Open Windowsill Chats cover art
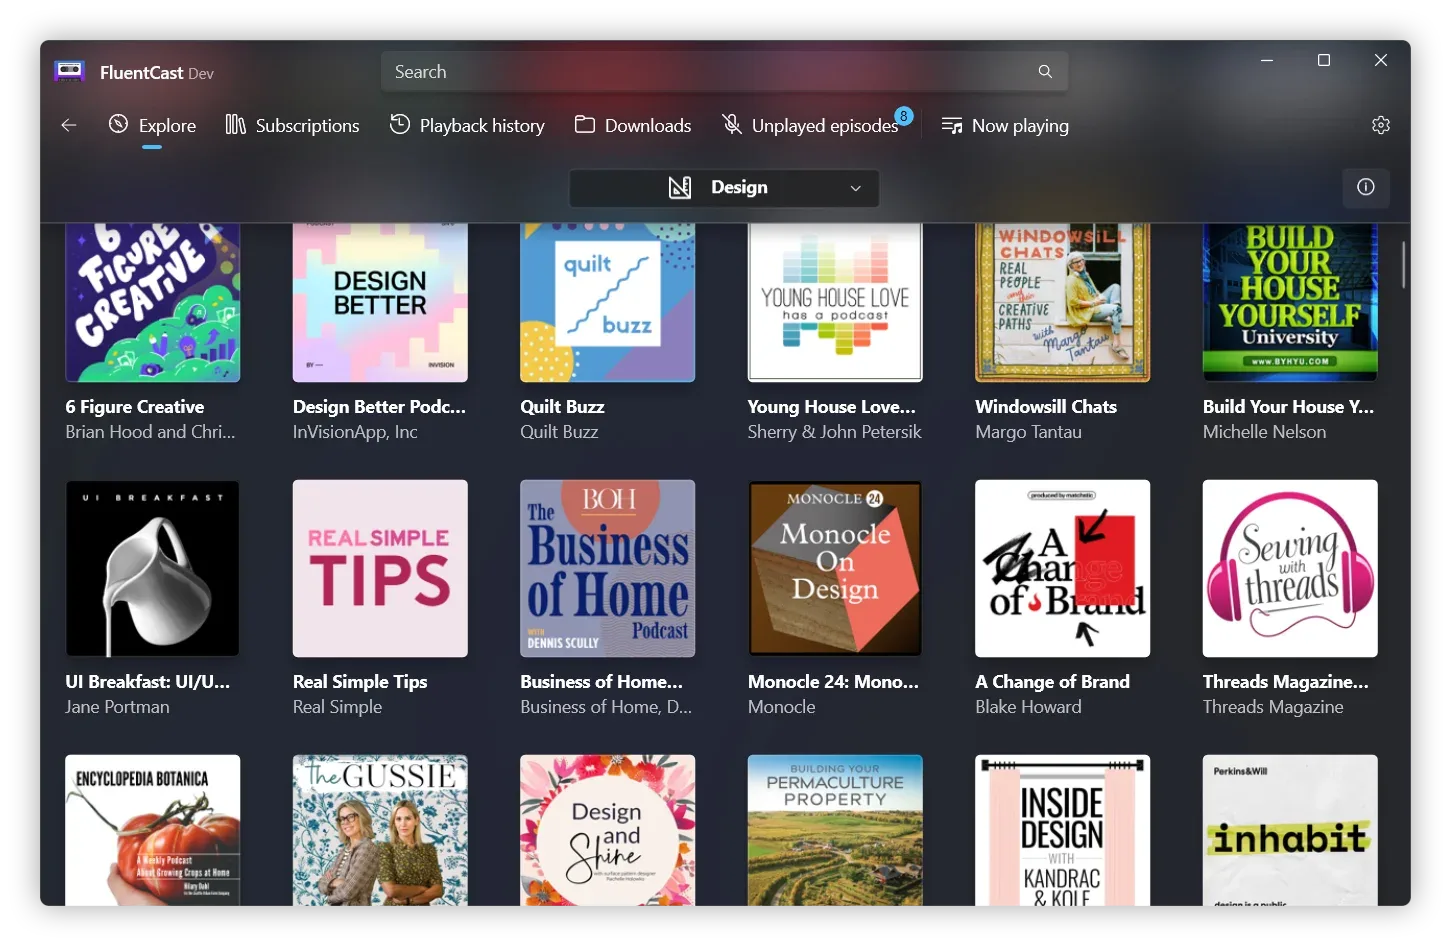Image resolution: width=1451 pixels, height=946 pixels. click(x=1063, y=302)
